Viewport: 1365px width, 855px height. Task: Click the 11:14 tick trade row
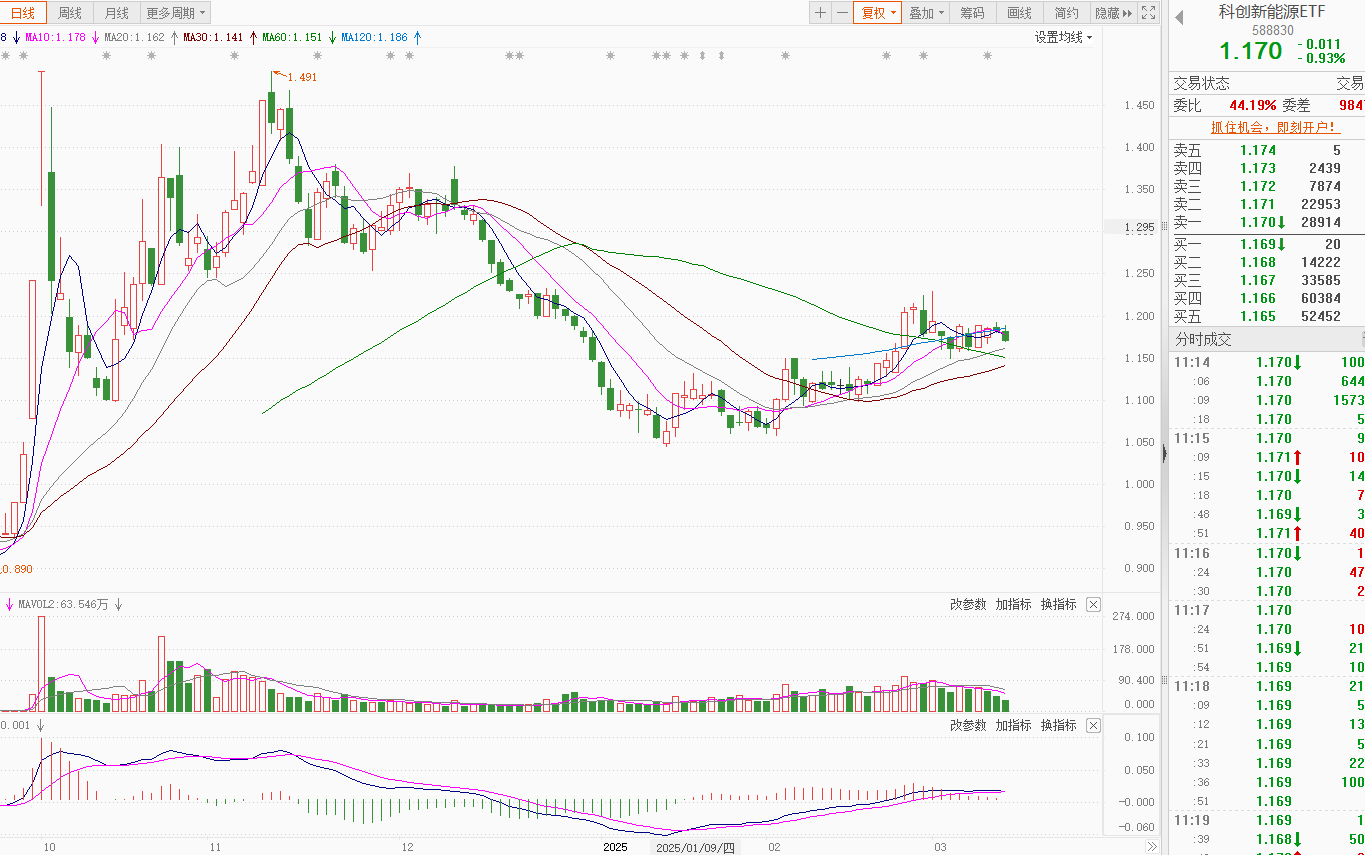point(1268,362)
